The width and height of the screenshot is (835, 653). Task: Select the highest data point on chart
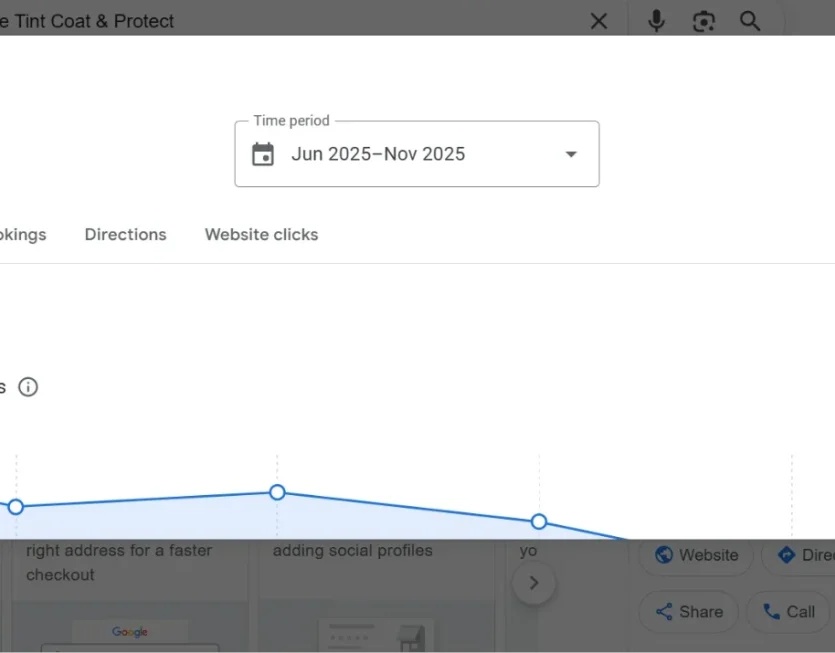point(277,492)
